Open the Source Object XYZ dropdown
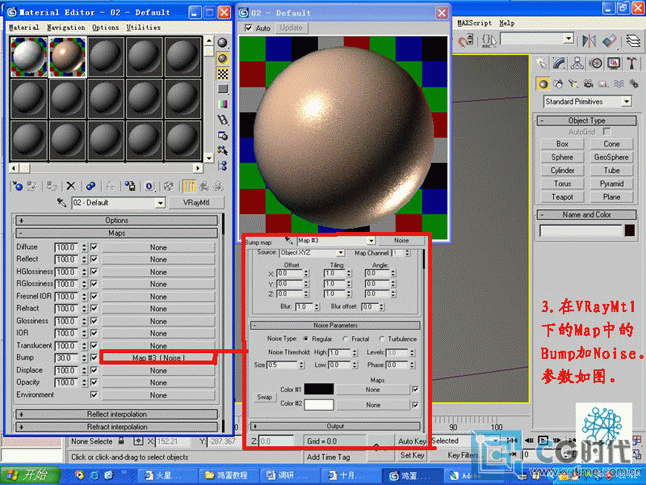Image resolution: width=646 pixels, height=485 pixels. [340, 253]
